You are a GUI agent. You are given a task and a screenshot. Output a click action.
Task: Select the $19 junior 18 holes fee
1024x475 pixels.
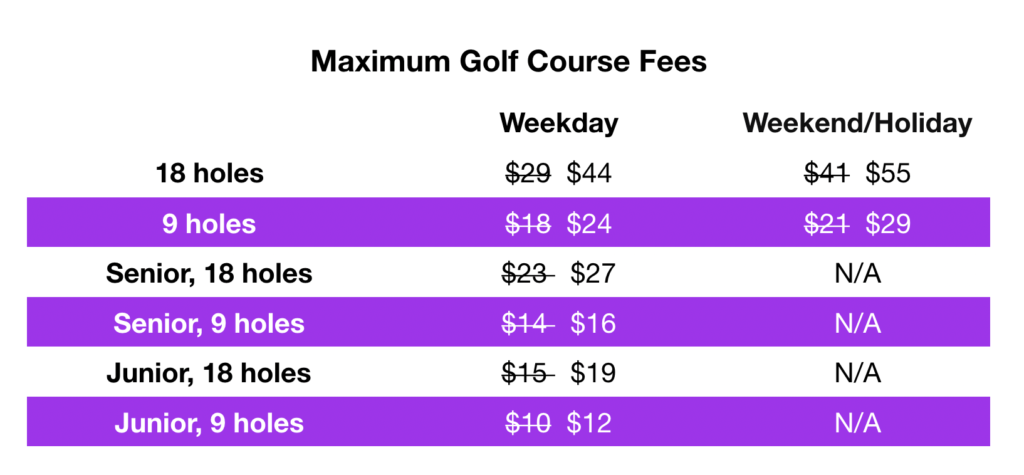(593, 373)
